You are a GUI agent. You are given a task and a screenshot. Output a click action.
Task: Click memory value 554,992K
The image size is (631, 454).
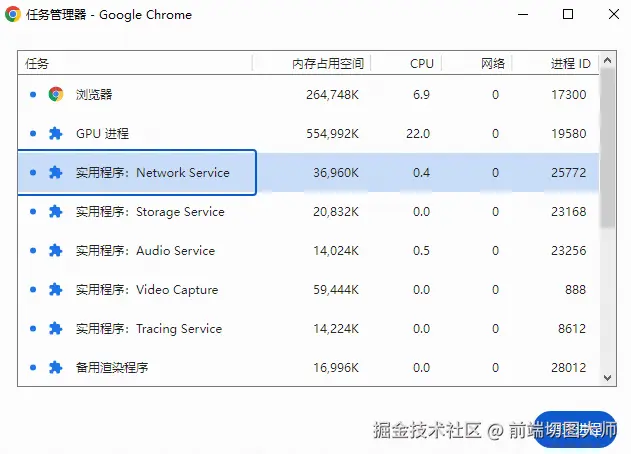coord(332,133)
